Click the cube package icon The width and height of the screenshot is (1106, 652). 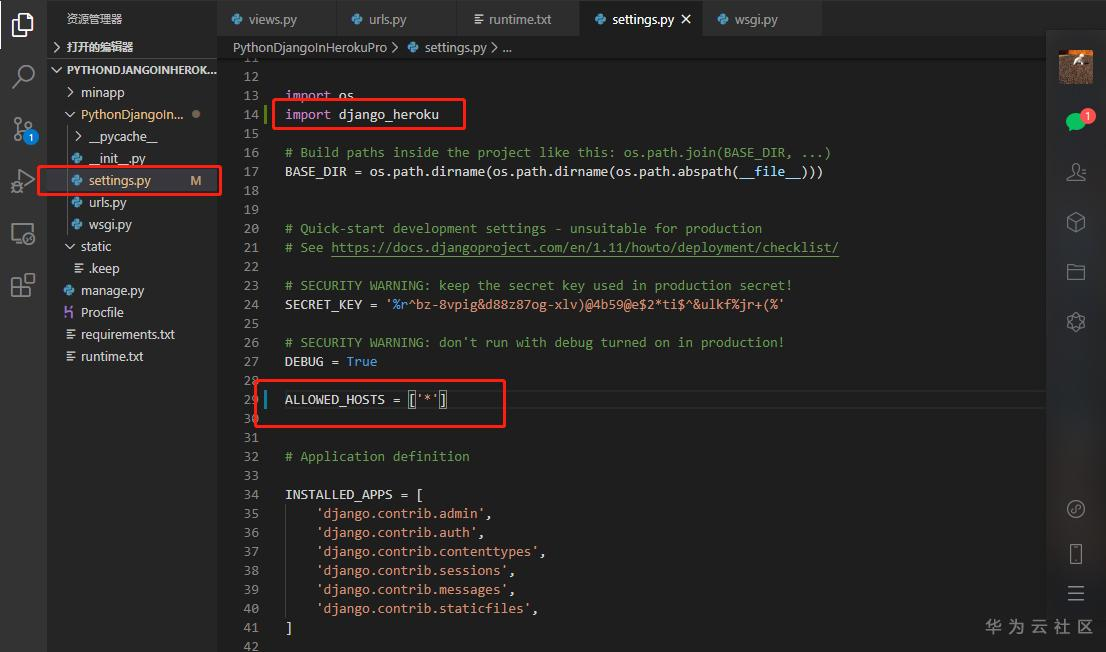1076,222
